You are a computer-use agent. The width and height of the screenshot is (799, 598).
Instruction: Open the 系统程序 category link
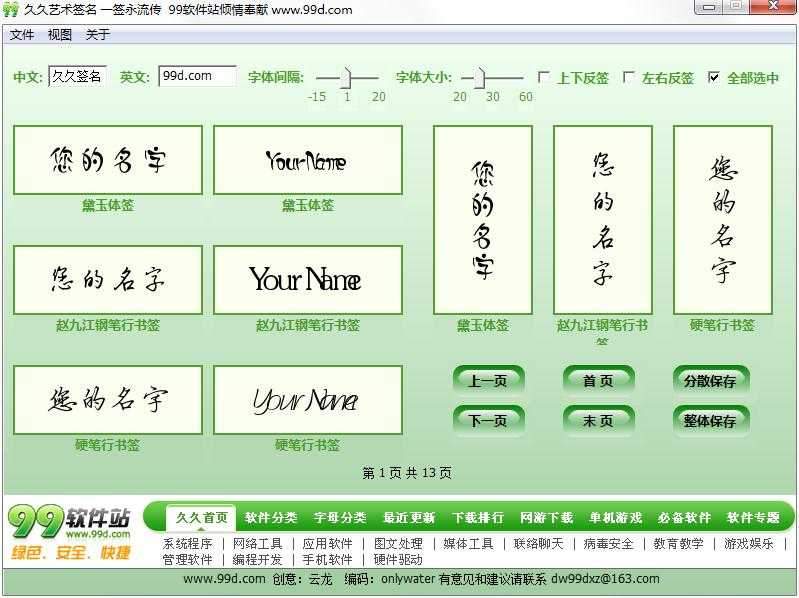point(188,543)
